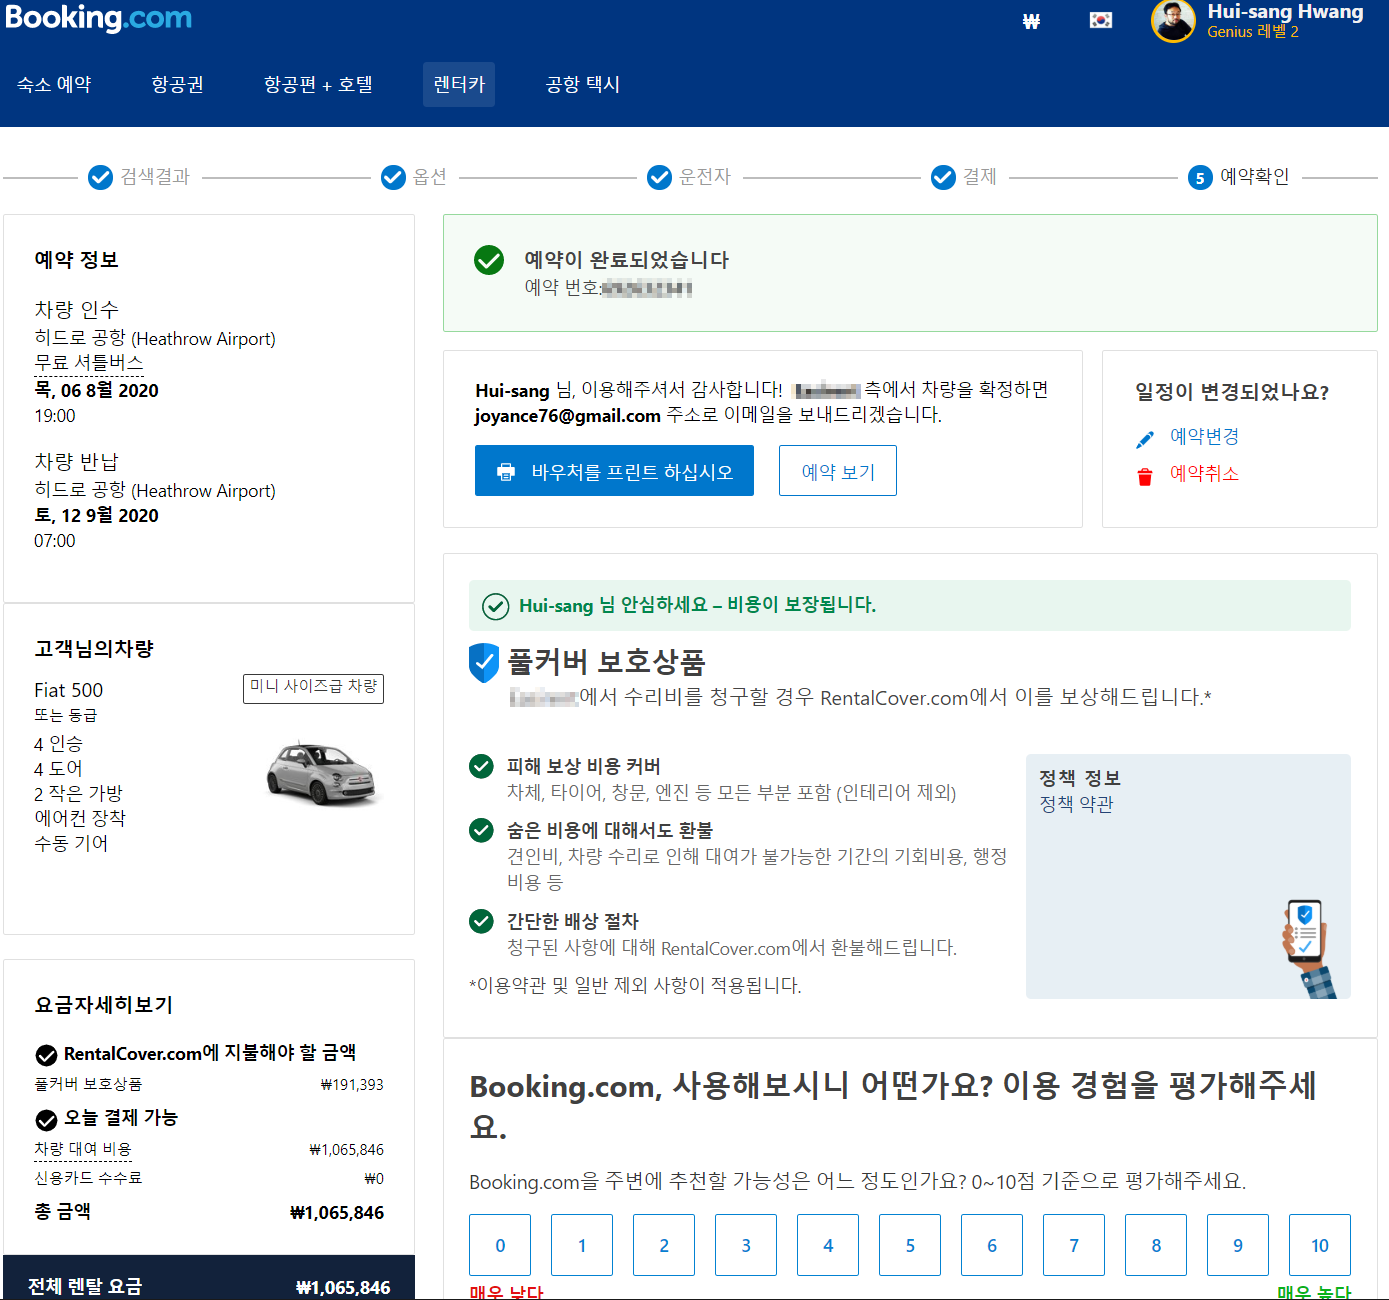1389x1300 pixels.
Task: Open 정책 약관 link
Action: [x=1076, y=804]
